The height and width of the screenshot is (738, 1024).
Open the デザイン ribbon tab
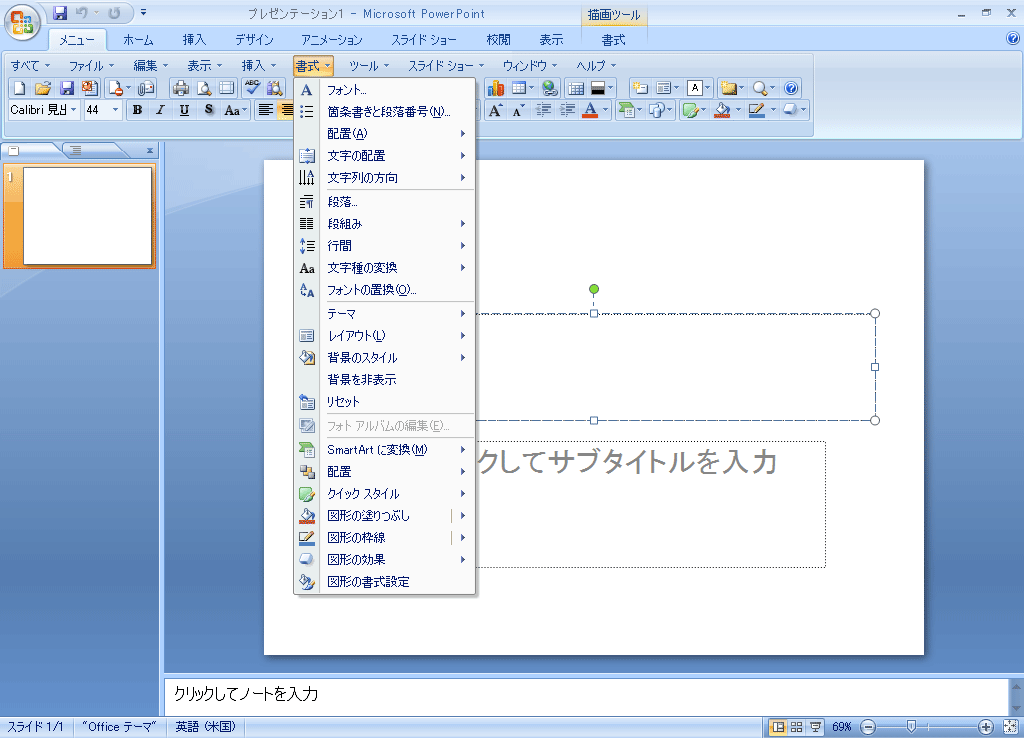[x=255, y=40]
